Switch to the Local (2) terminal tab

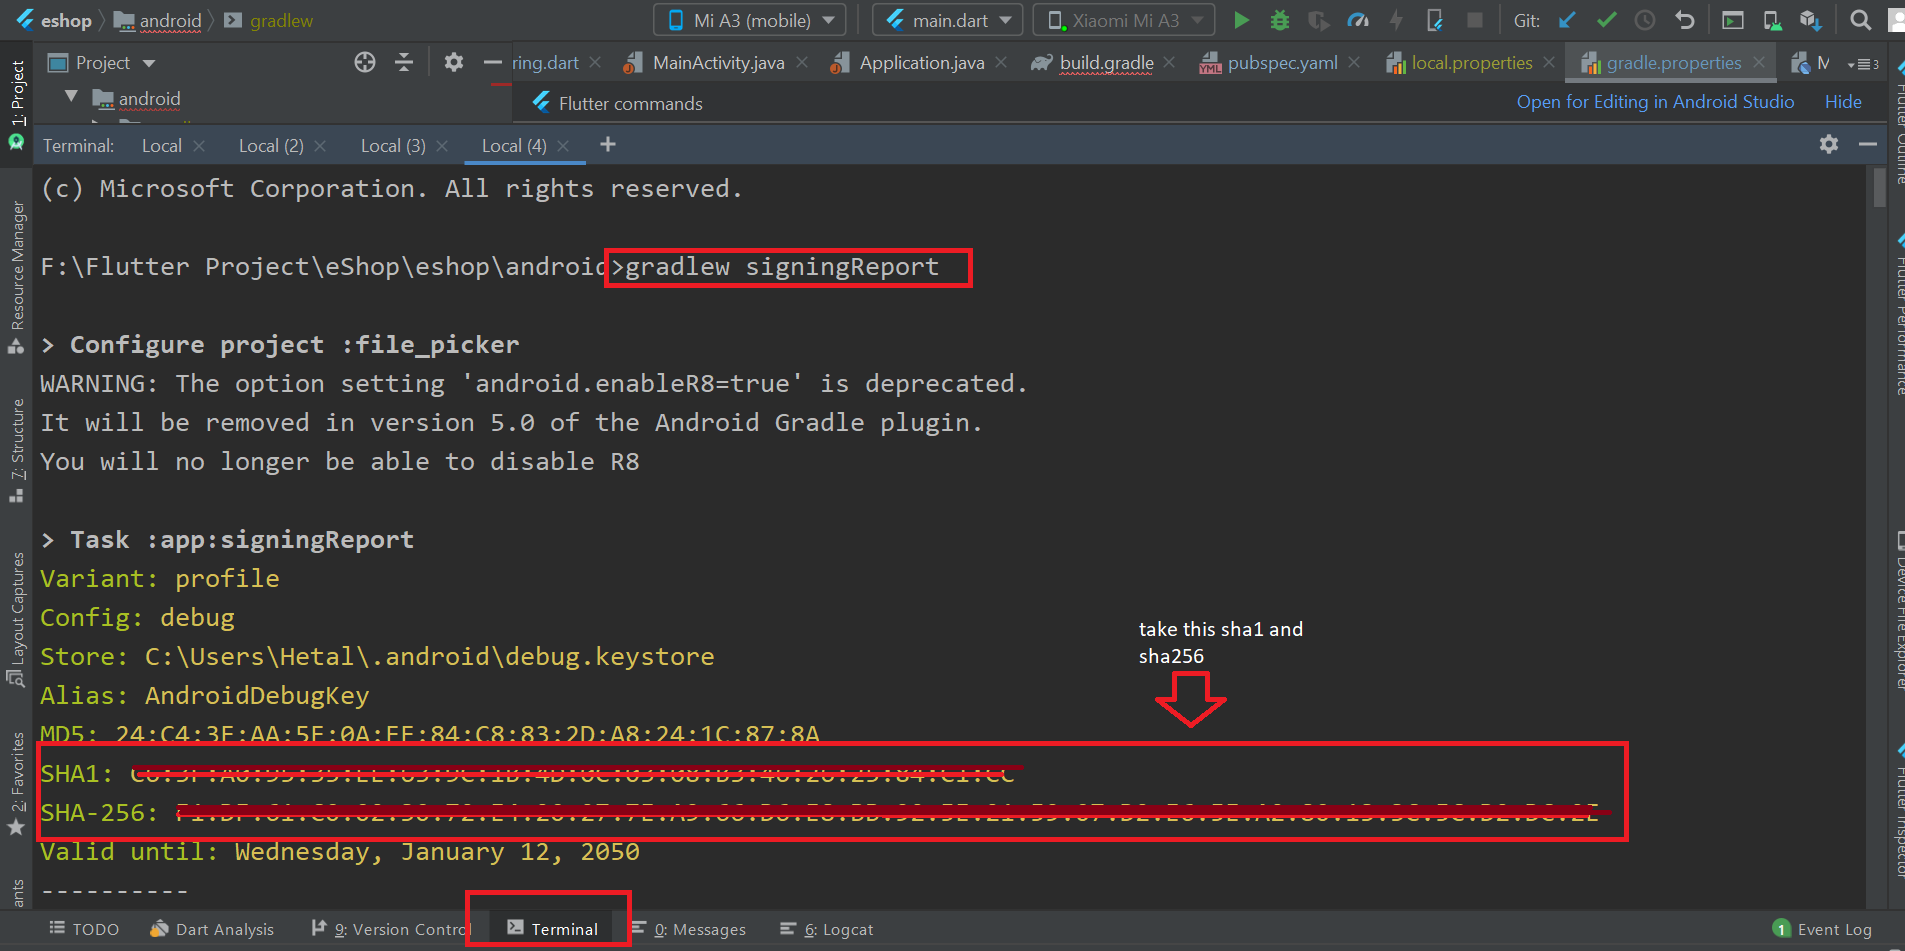(x=271, y=146)
